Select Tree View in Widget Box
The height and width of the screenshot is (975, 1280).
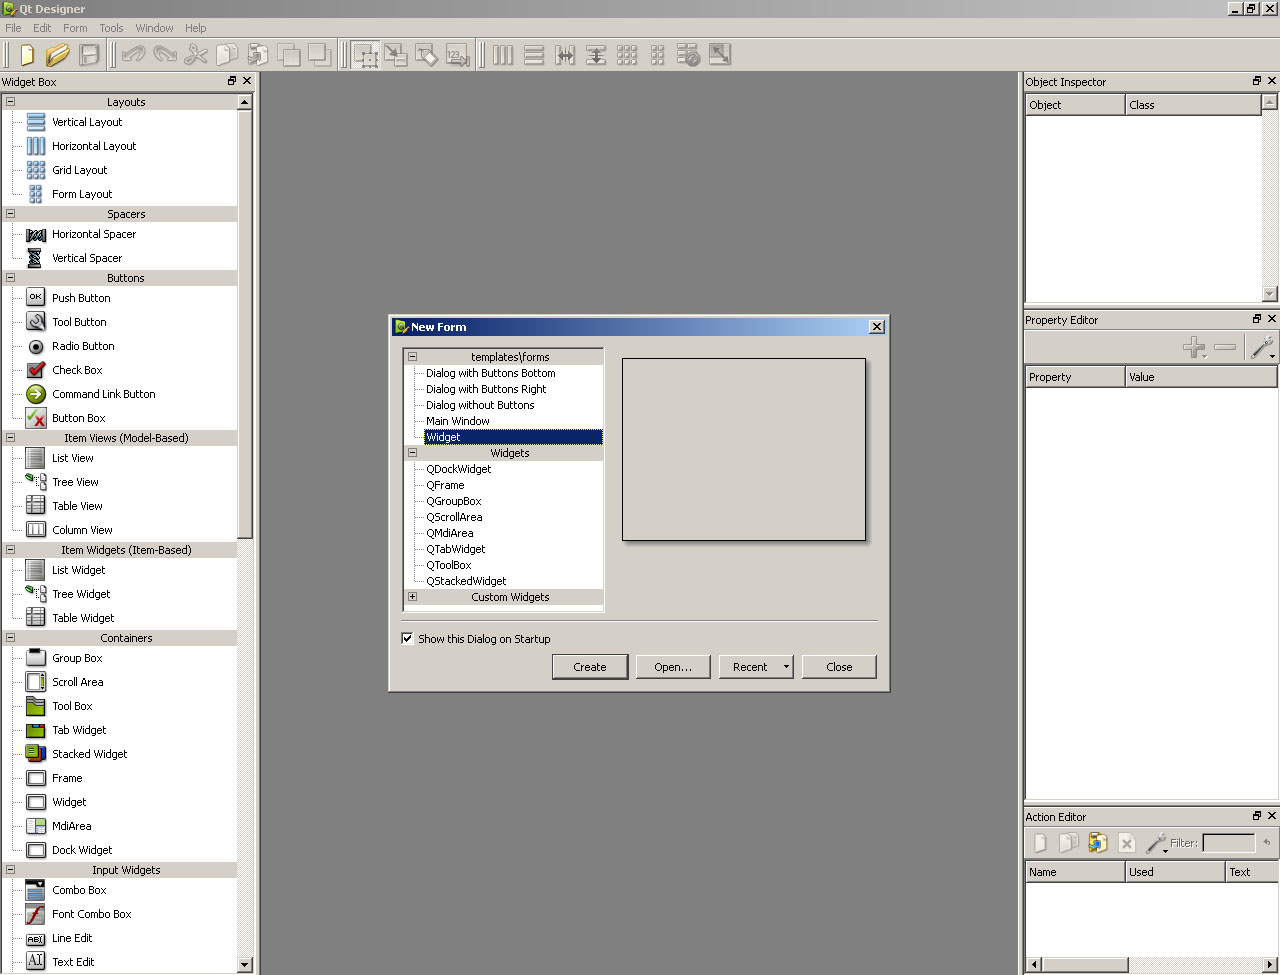[75, 482]
